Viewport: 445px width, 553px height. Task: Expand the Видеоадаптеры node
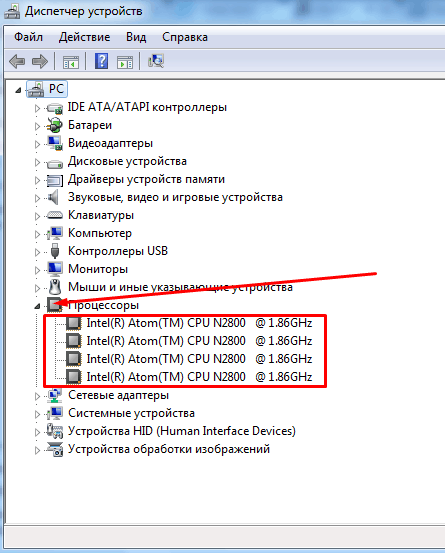tap(37, 144)
